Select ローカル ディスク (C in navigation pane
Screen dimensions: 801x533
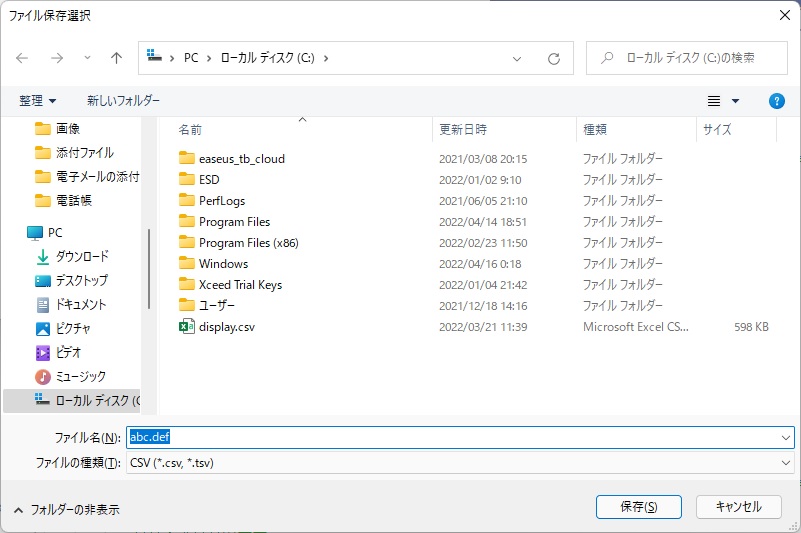72,401
